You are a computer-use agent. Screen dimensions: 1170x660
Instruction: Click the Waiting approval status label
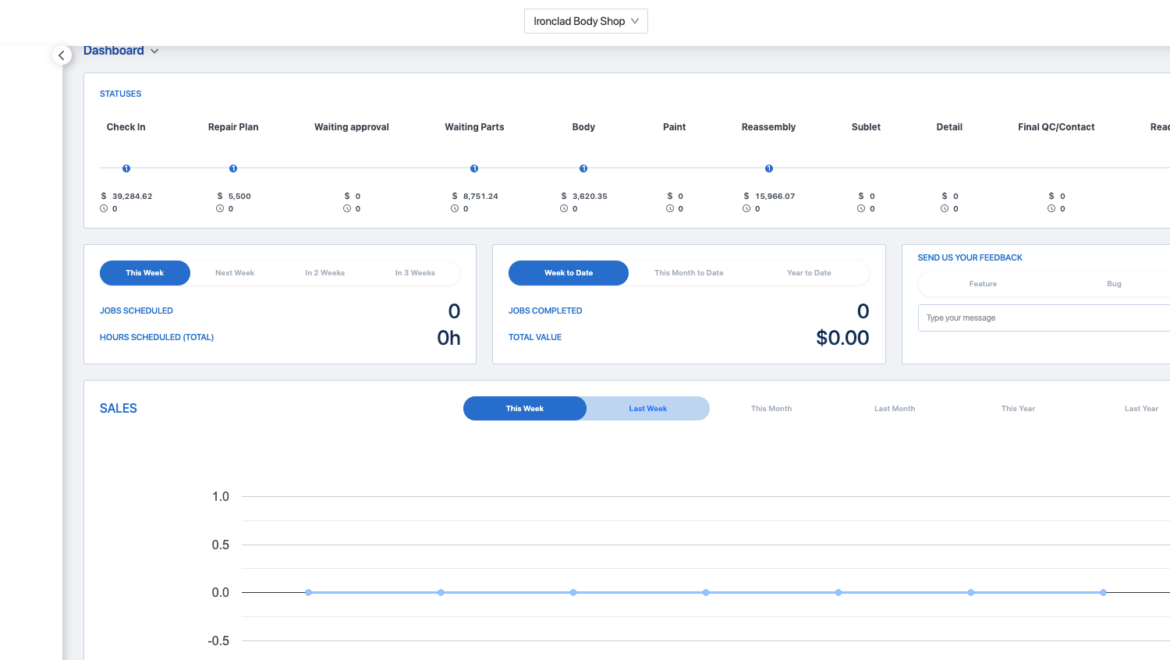351,127
